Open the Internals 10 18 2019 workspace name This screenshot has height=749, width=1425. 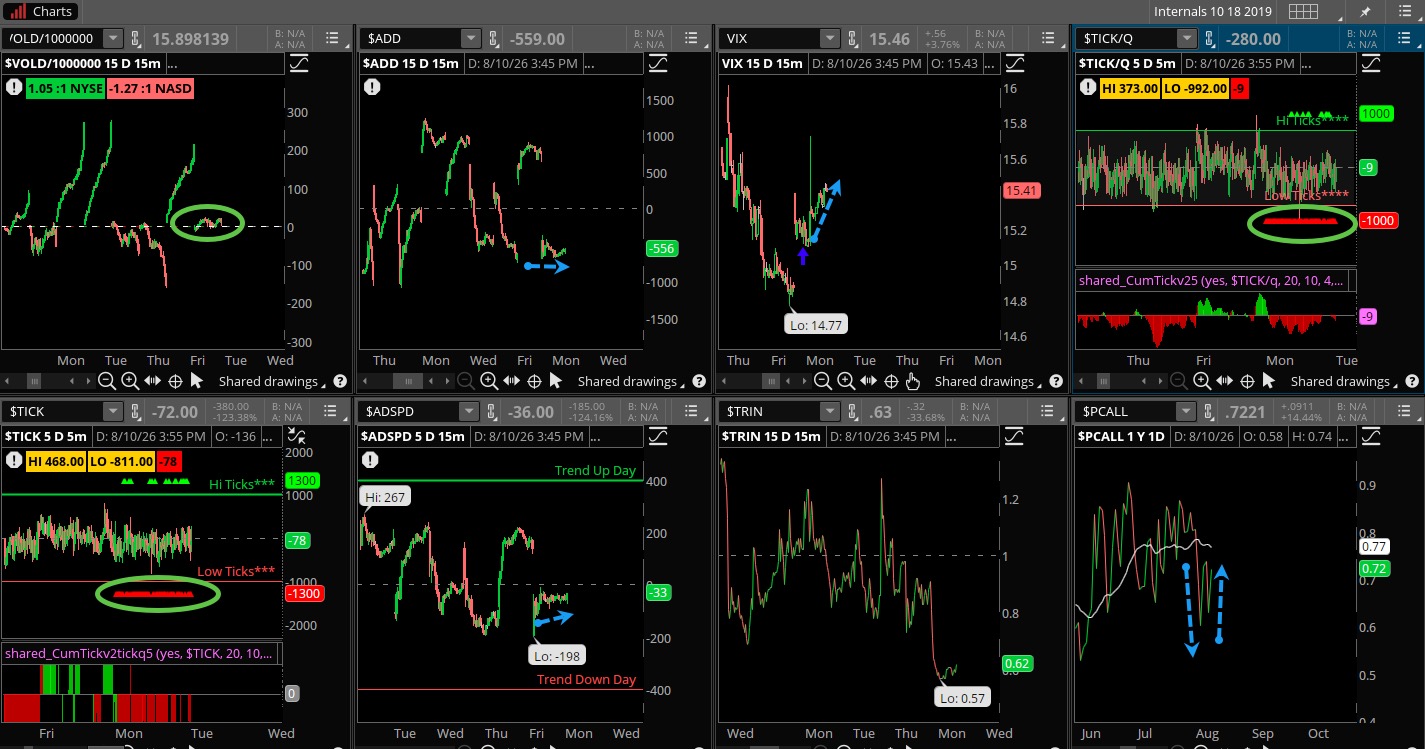(1211, 12)
